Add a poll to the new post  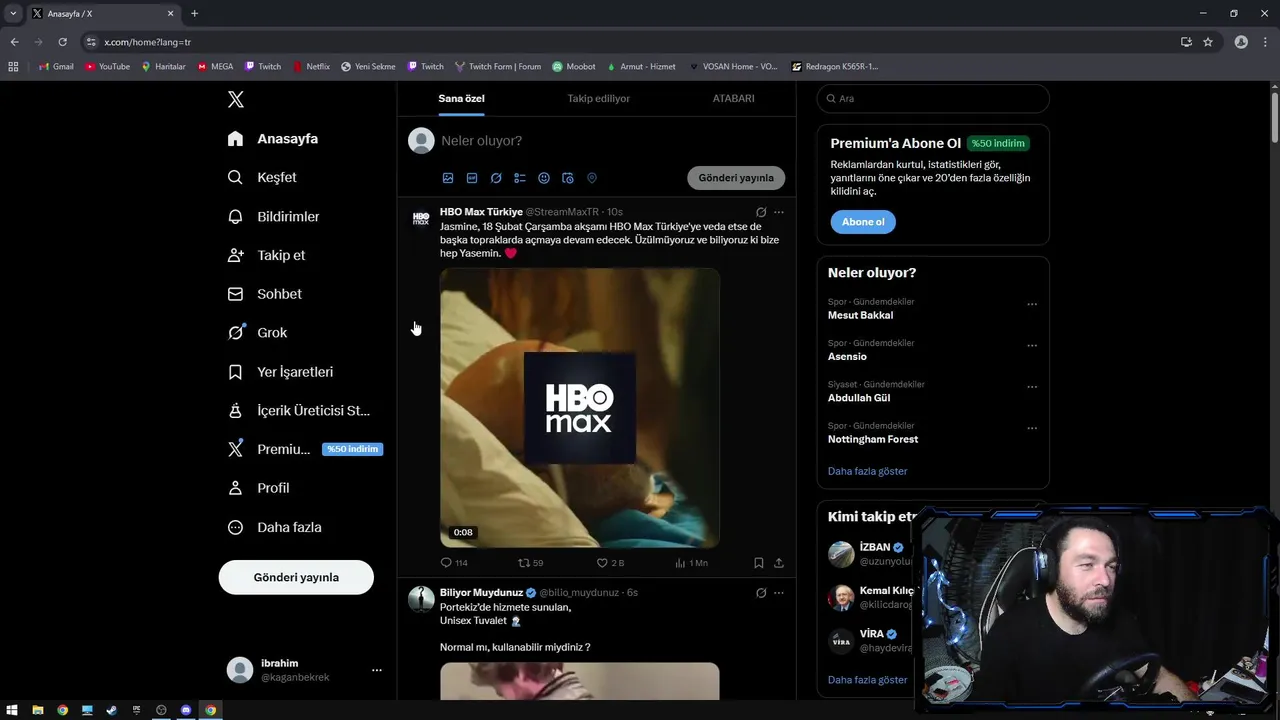click(520, 178)
